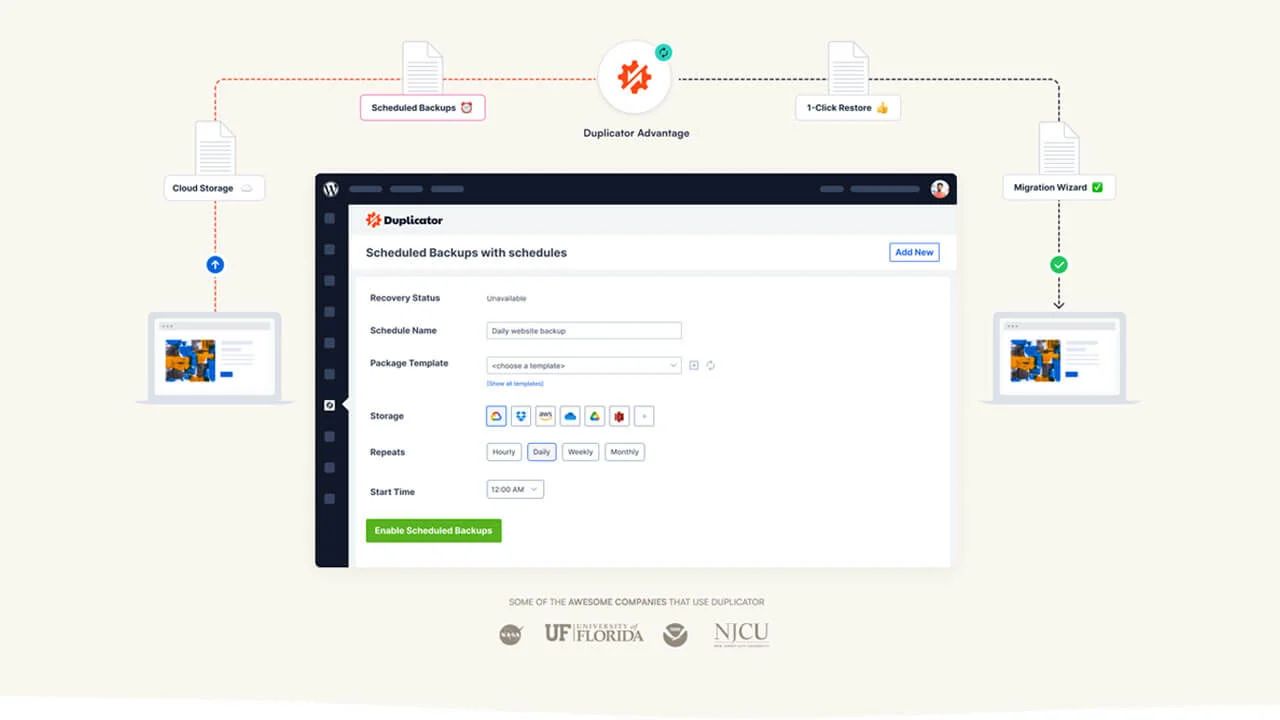1280x720 pixels.
Task: Click the 'Start Time' label
Action: [x=392, y=492]
